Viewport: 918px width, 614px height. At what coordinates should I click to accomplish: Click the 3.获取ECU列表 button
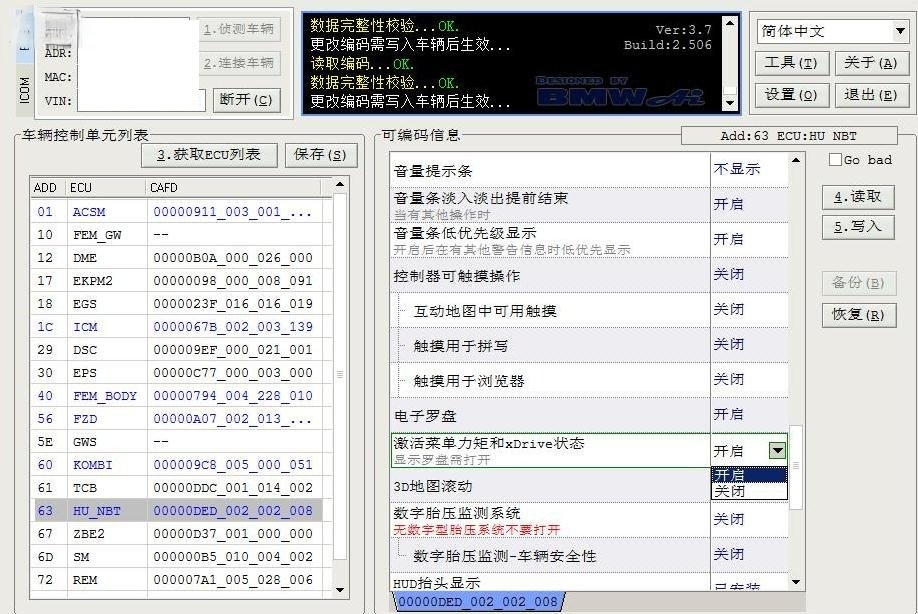[x=208, y=154]
